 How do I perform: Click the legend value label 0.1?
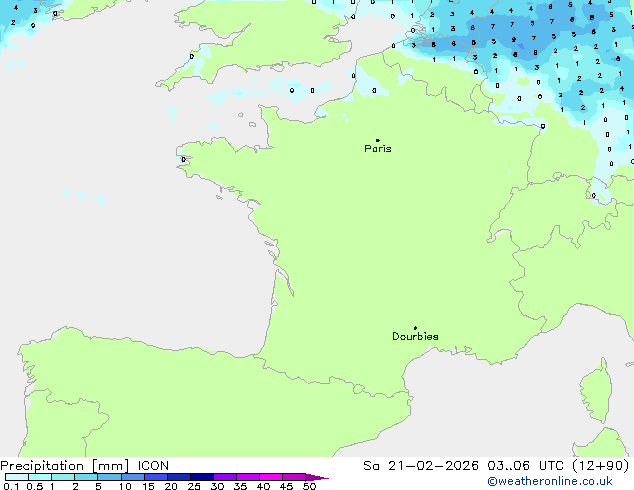[x=11, y=486]
